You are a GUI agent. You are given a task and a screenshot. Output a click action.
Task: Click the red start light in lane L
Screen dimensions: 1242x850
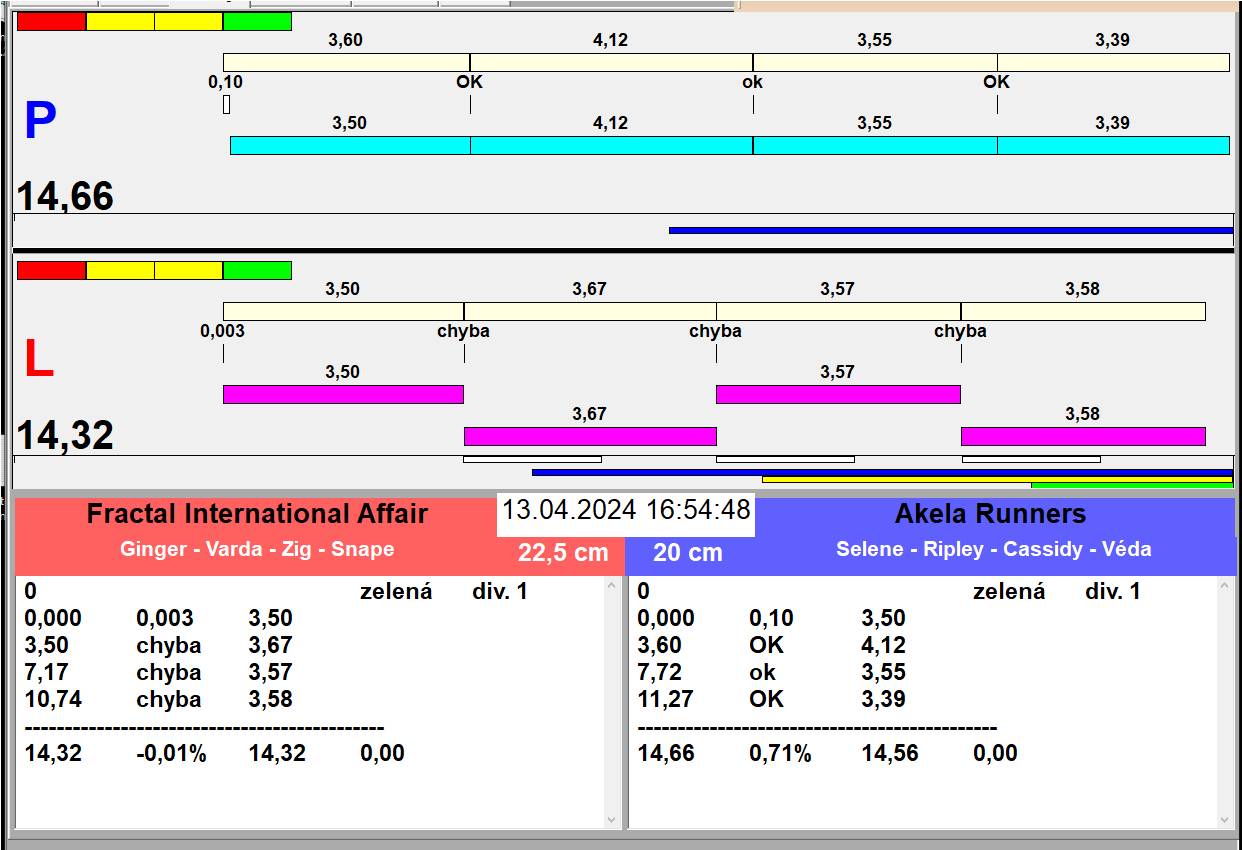click(x=52, y=271)
